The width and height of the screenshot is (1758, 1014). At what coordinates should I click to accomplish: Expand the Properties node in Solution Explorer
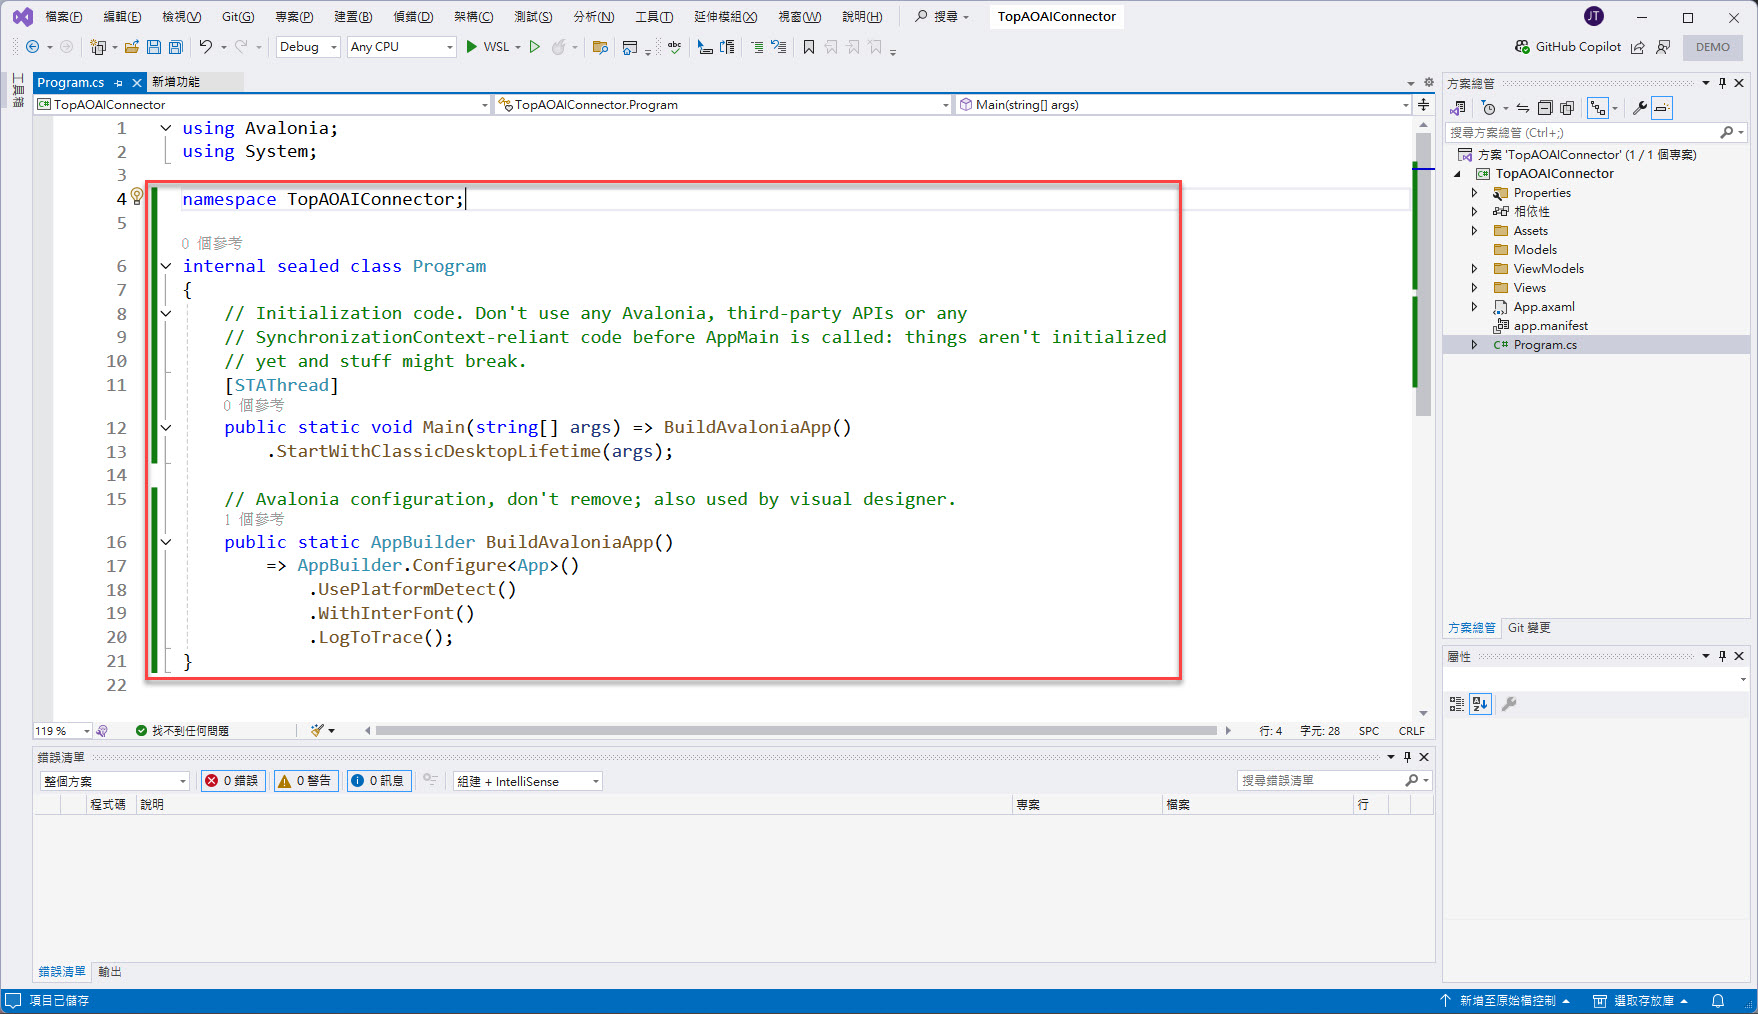pyautogui.click(x=1474, y=193)
